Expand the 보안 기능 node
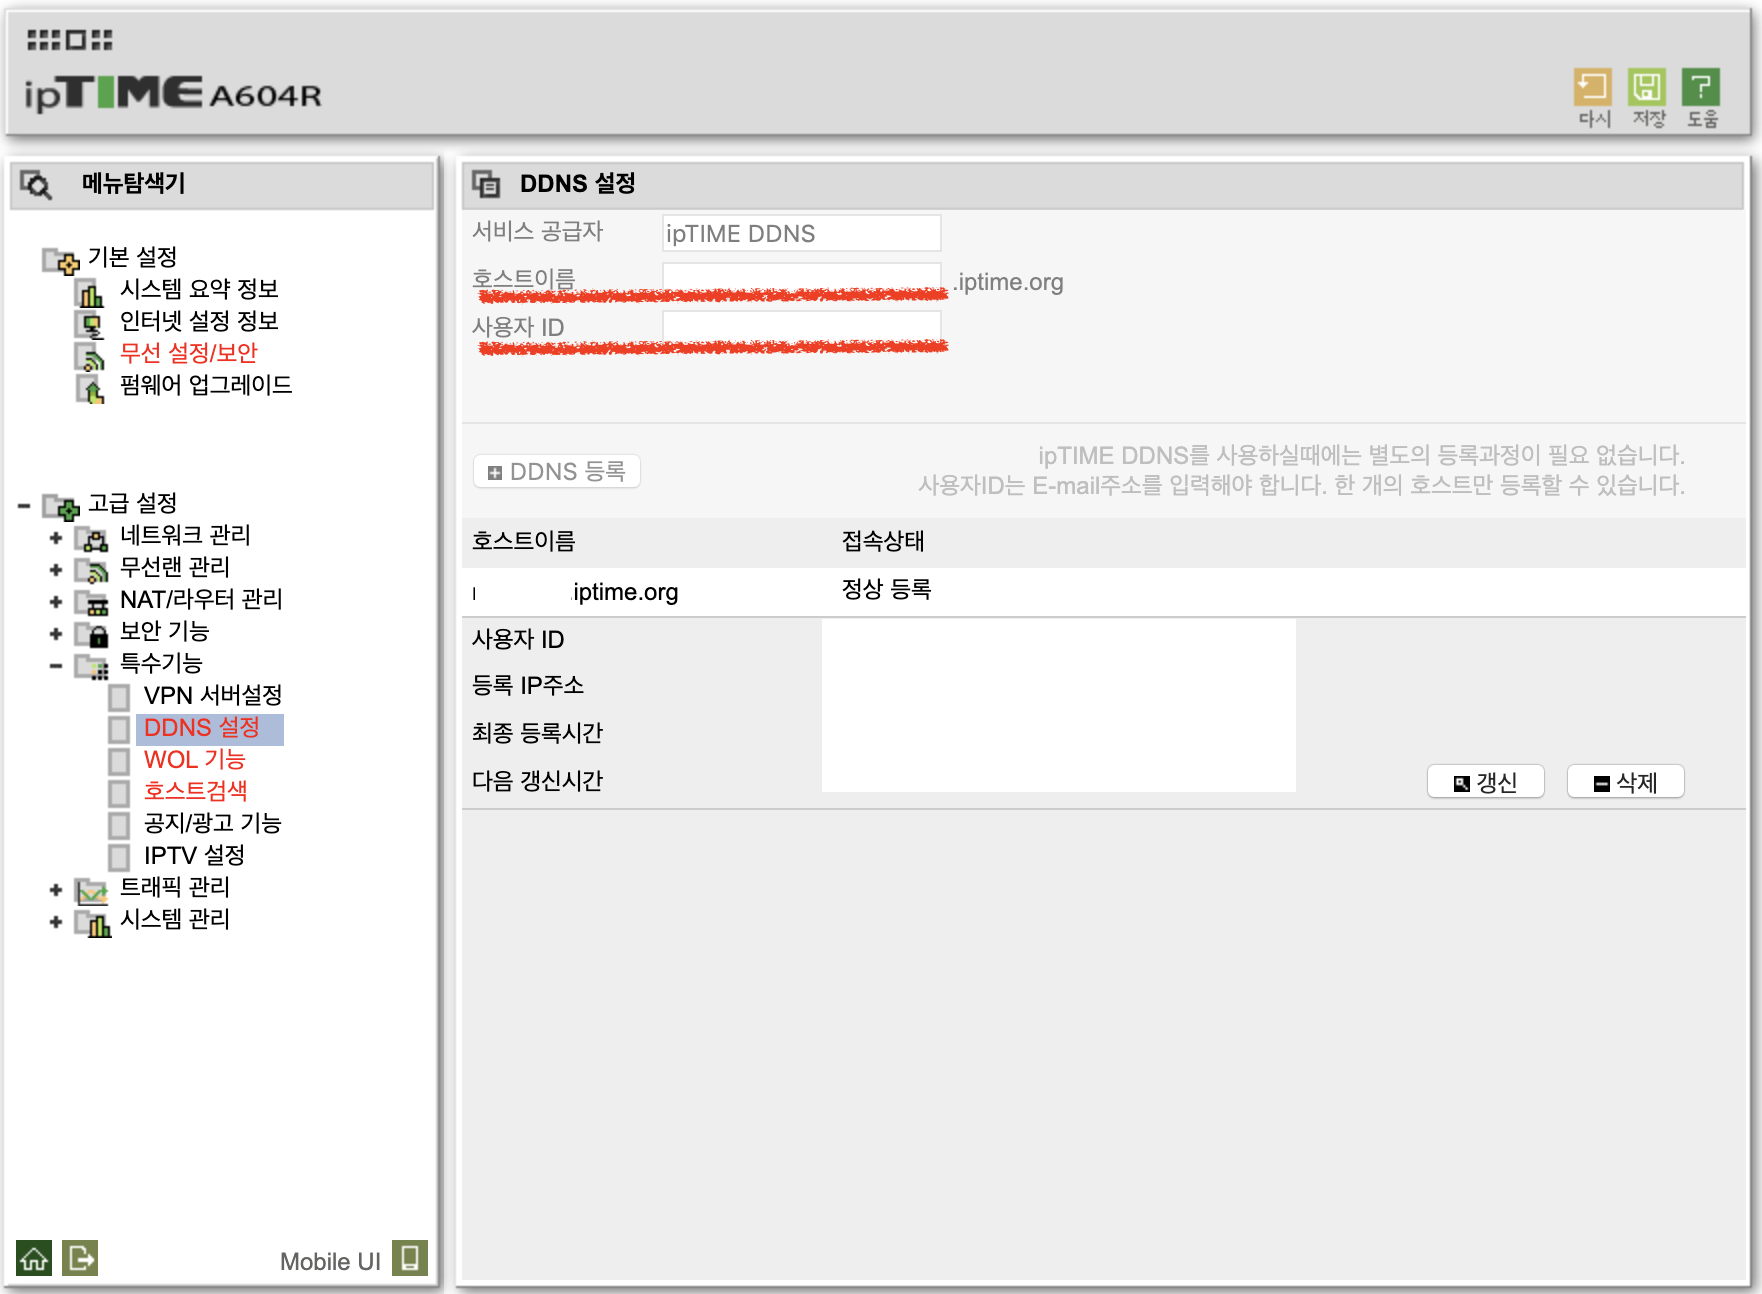 56,634
